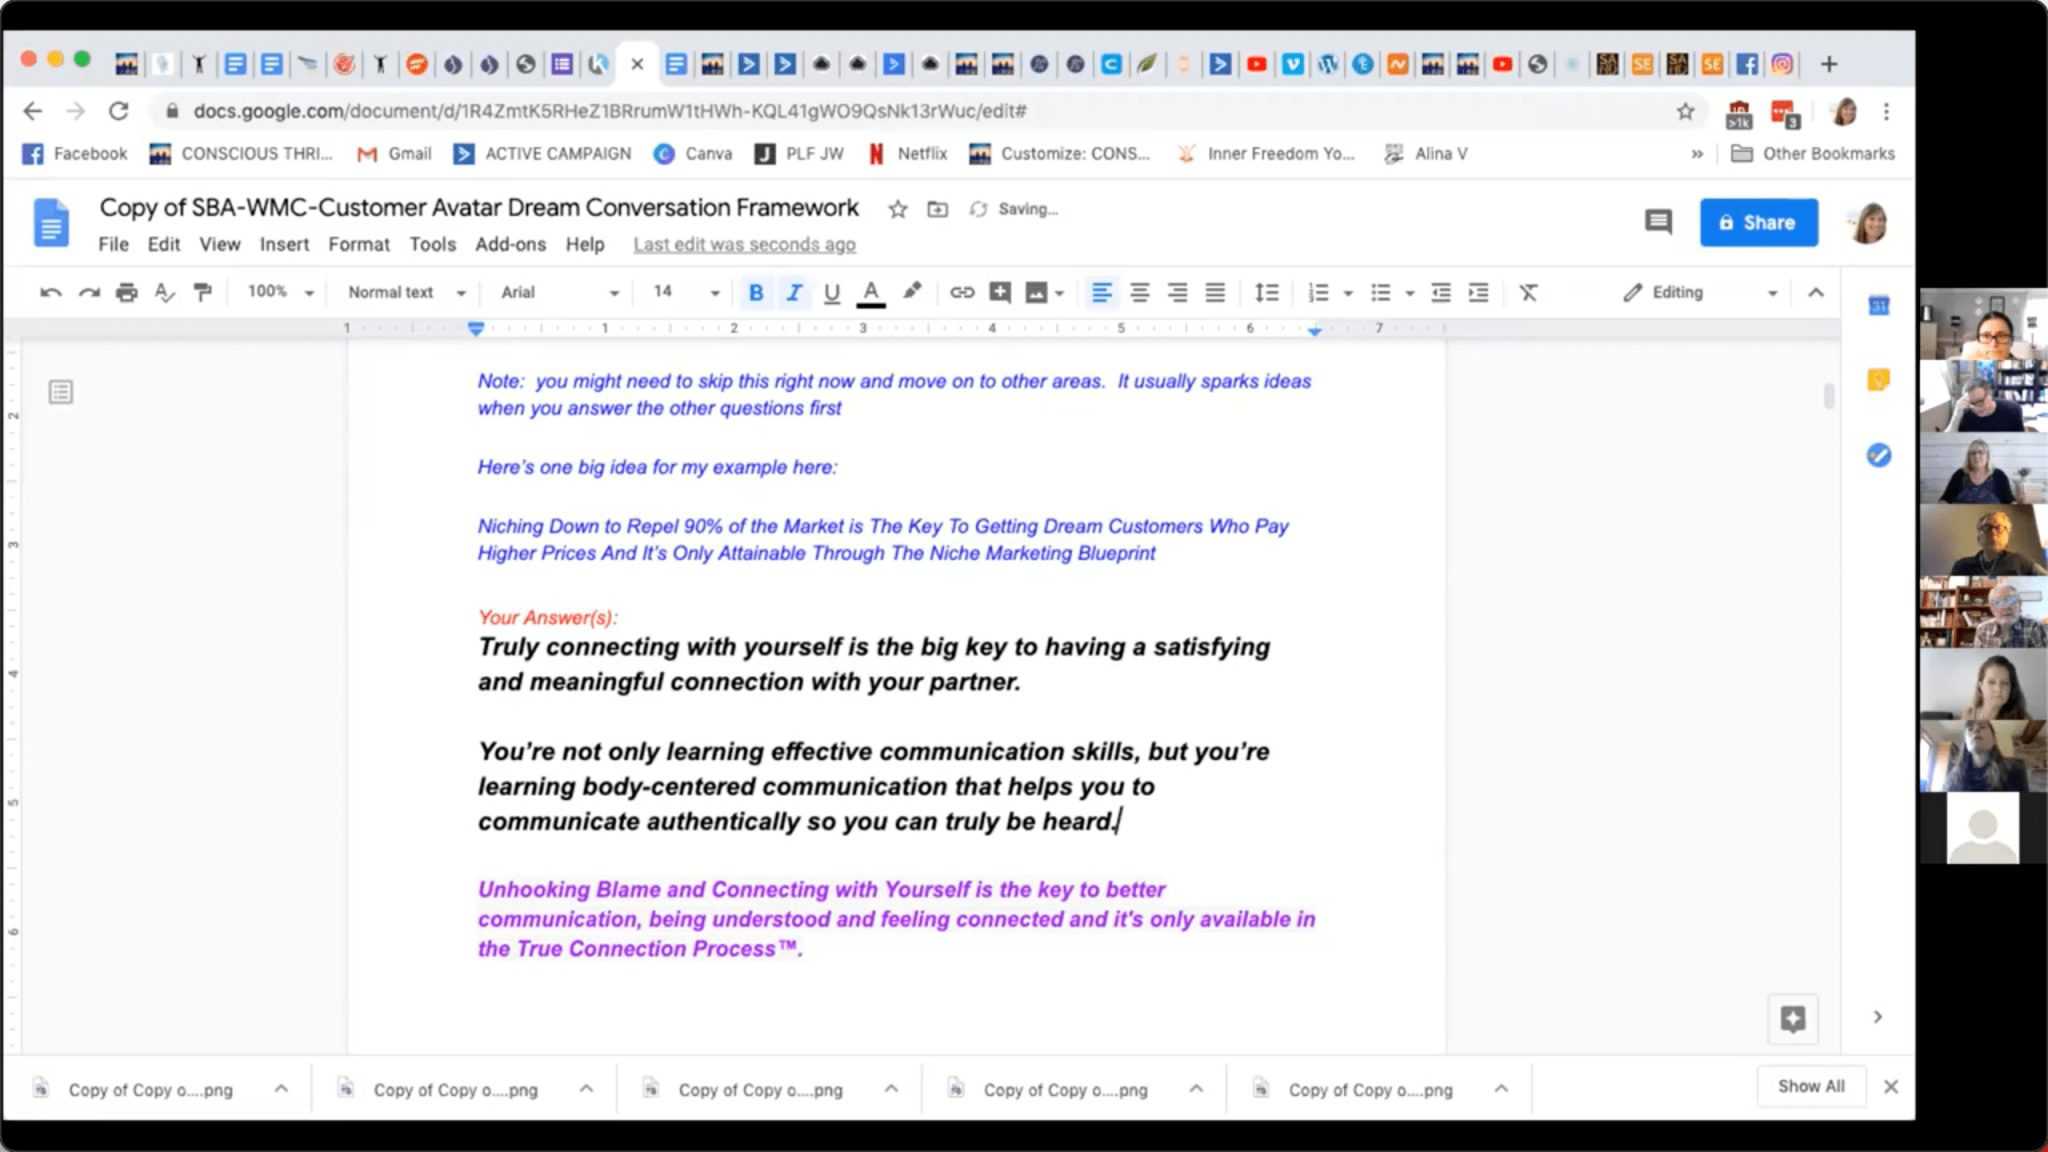Click the Last edit was seconds ago link
2048x1152 pixels.
[744, 244]
